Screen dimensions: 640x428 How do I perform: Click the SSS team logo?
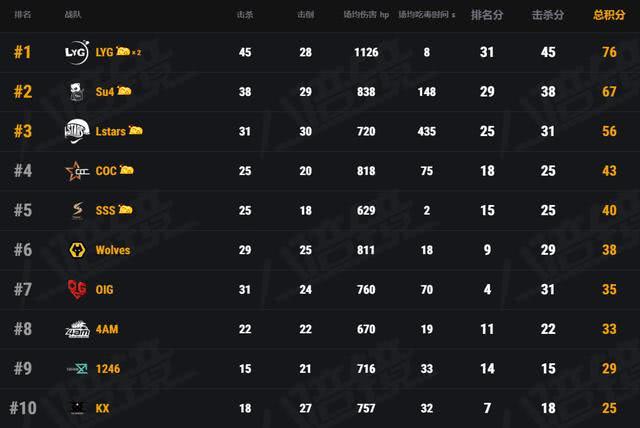[76, 210]
